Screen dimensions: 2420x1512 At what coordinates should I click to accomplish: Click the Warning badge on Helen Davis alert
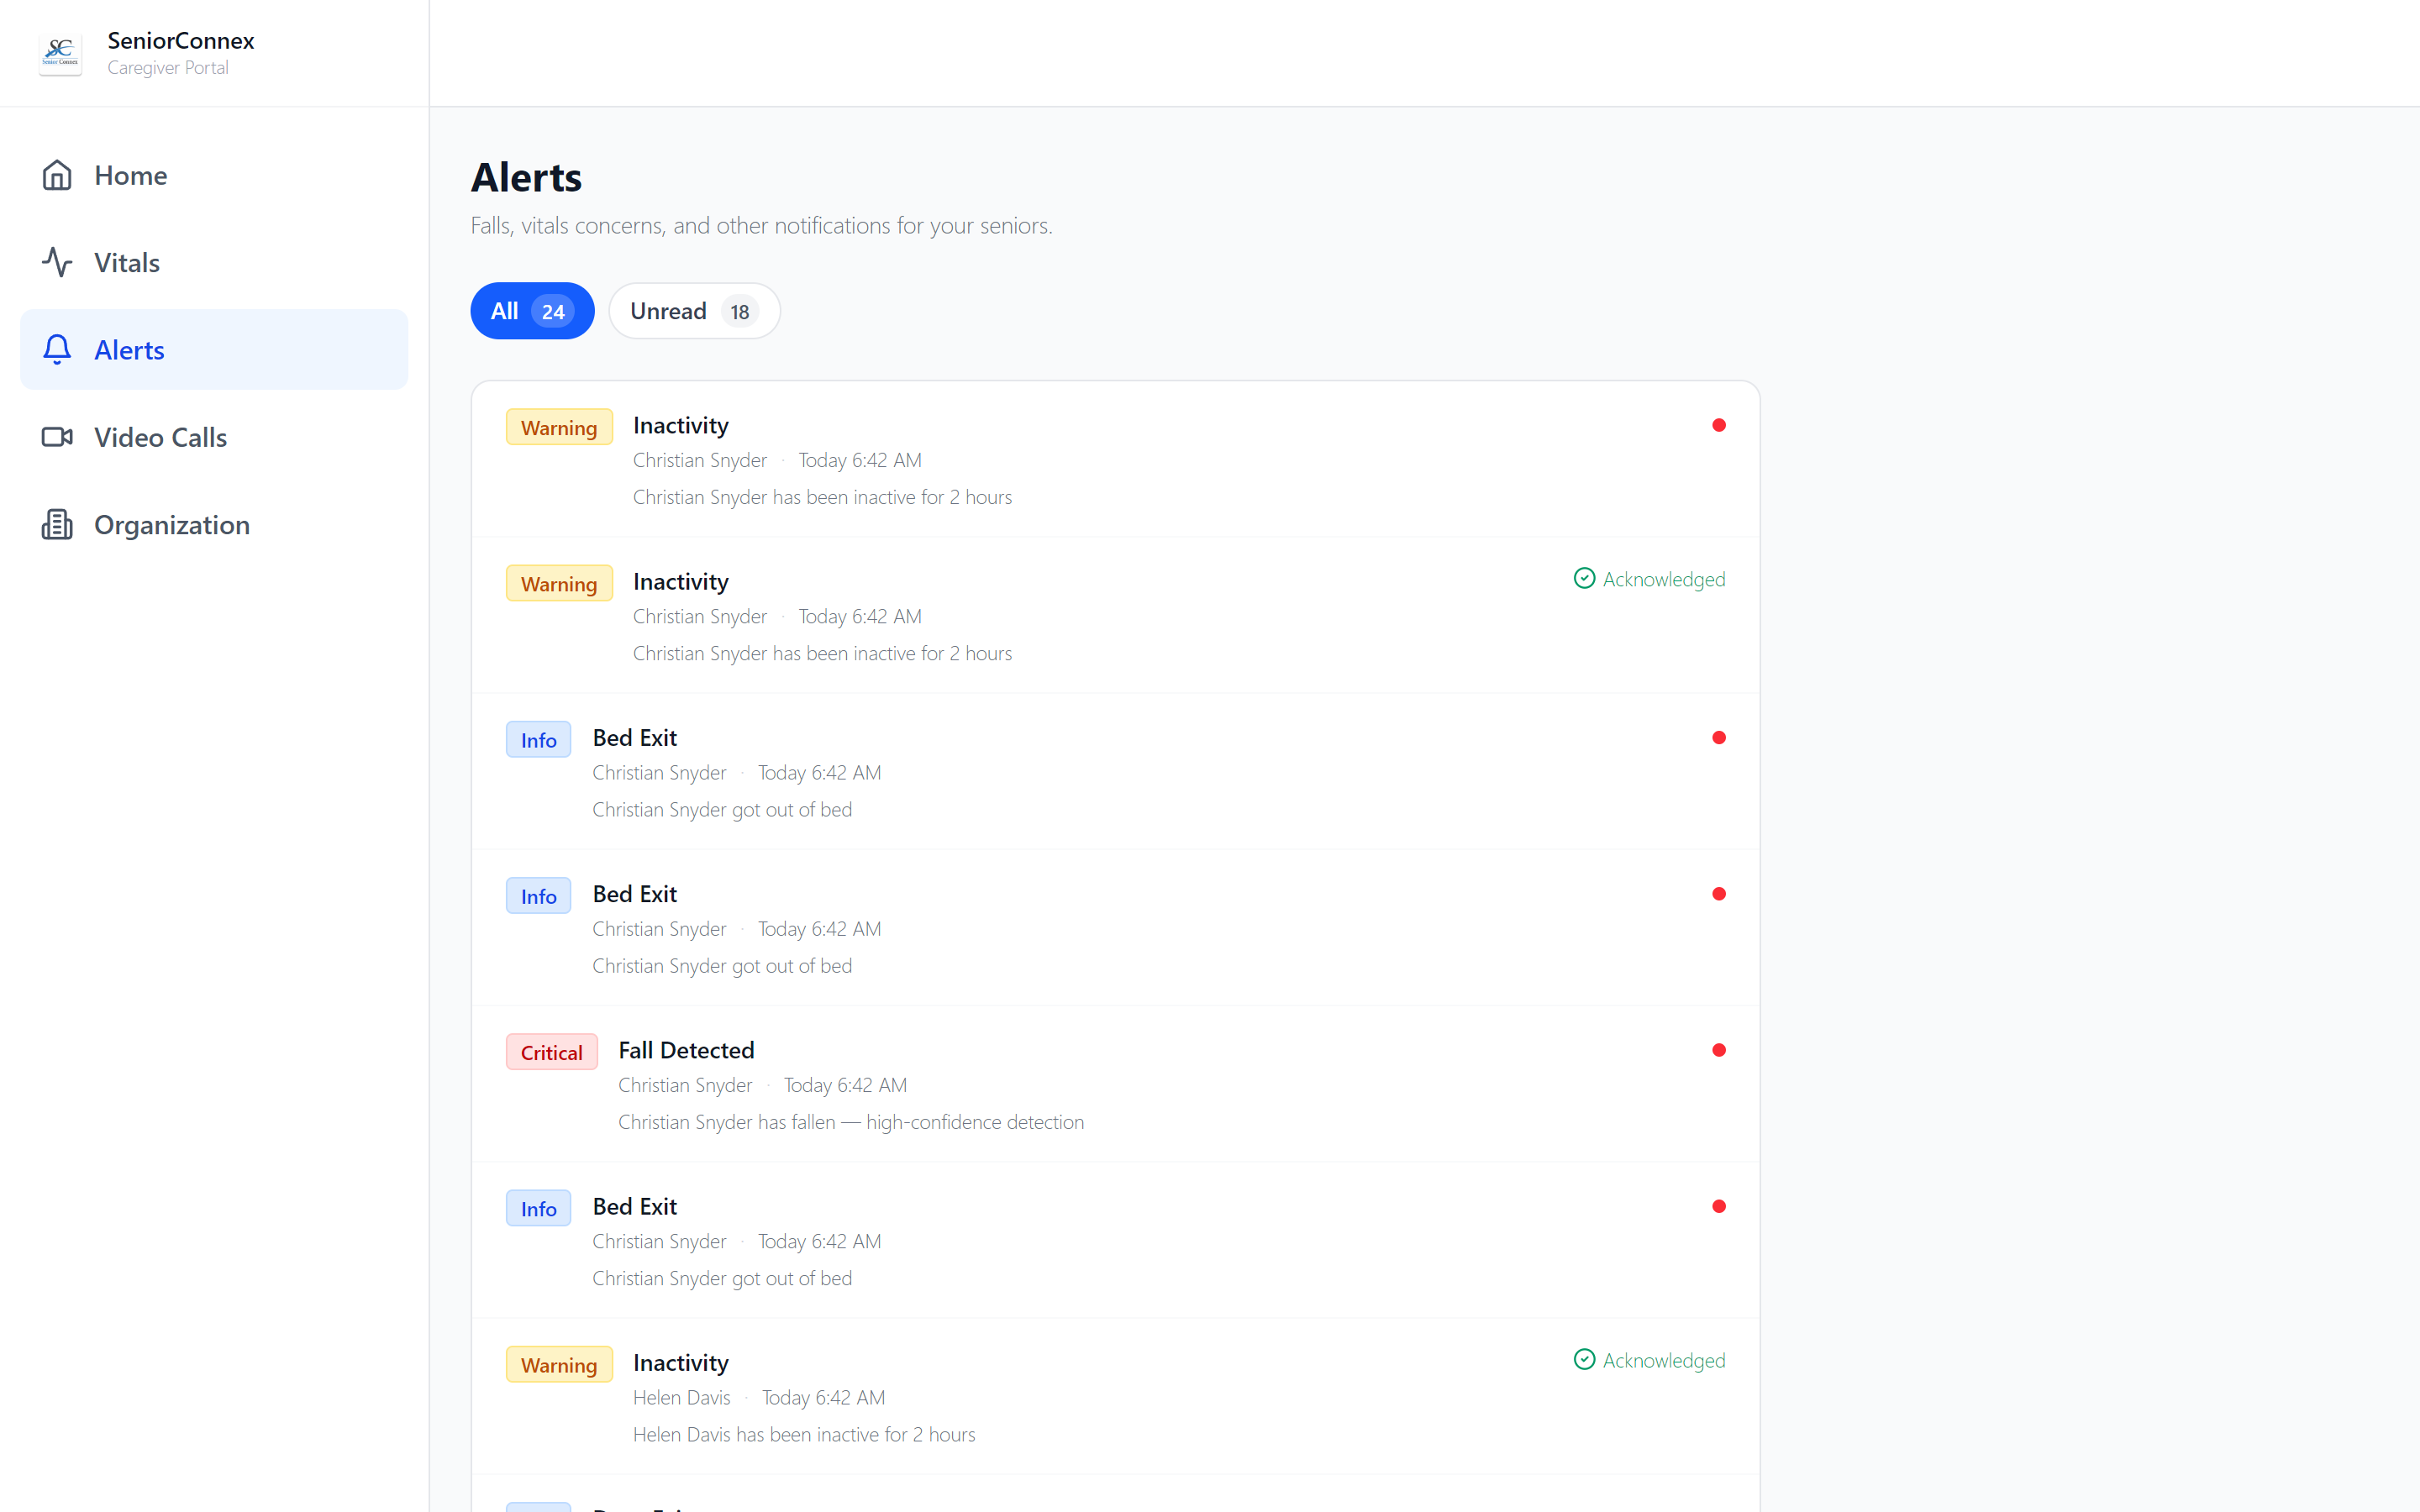(x=559, y=1364)
